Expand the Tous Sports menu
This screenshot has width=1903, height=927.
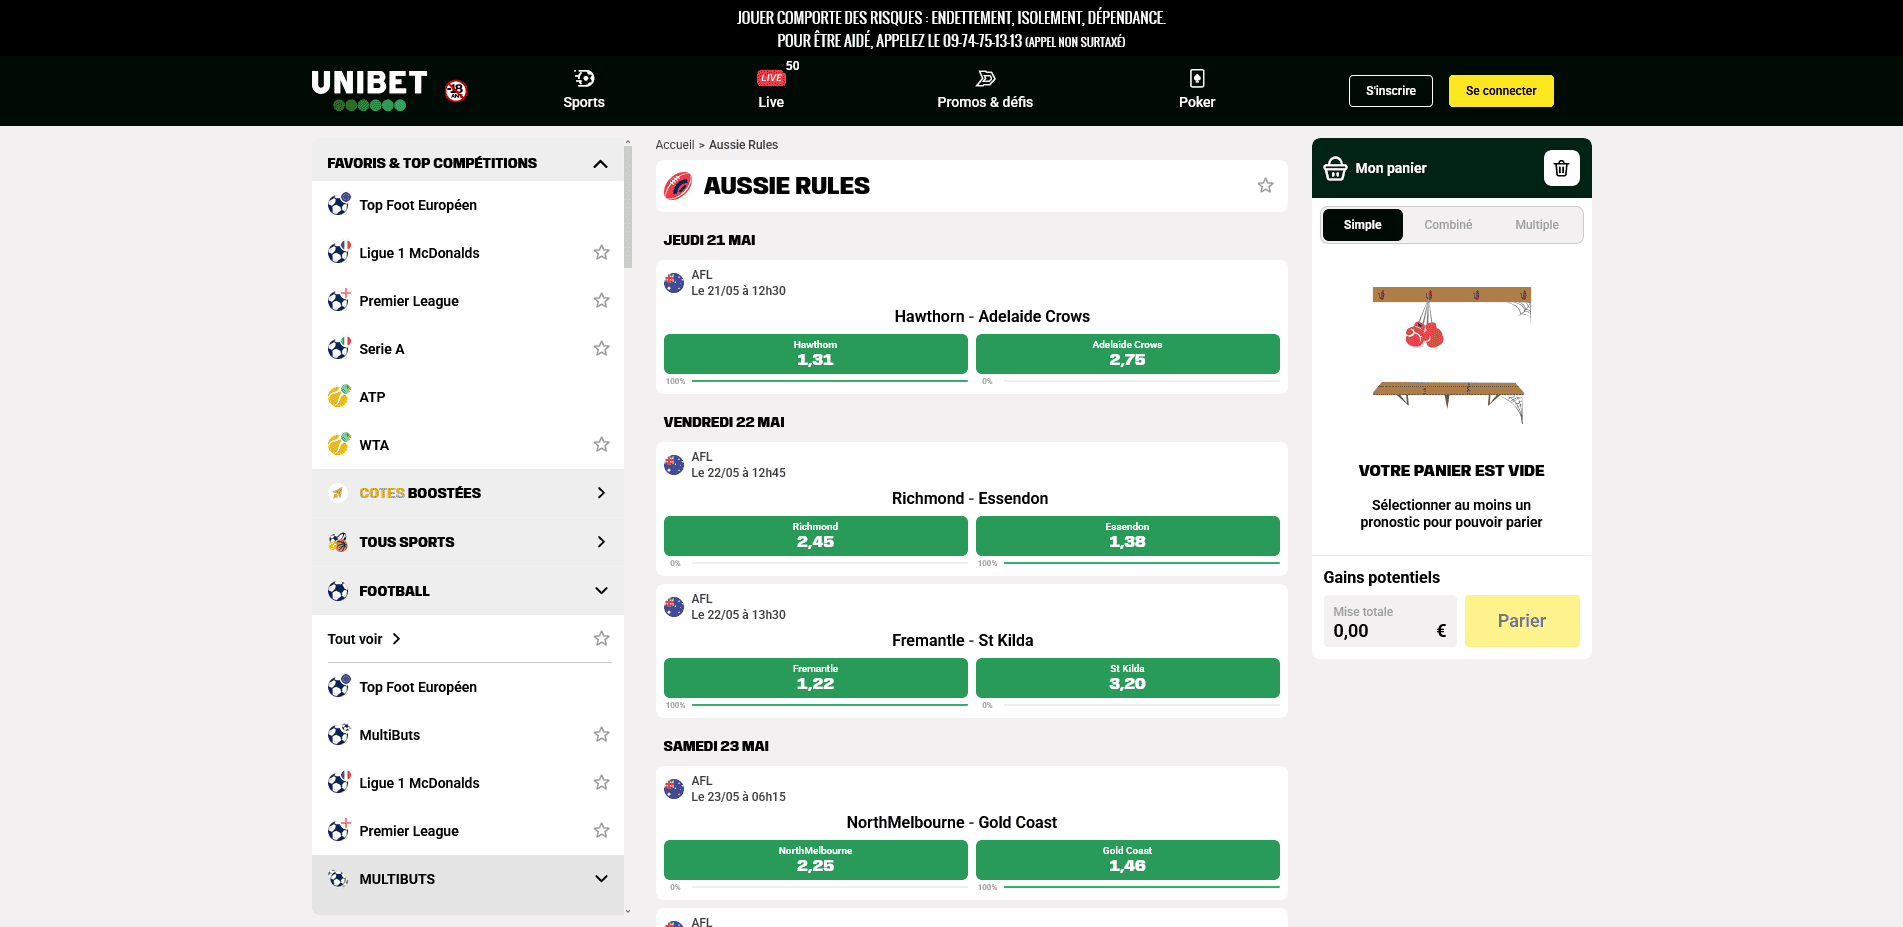[x=600, y=542]
